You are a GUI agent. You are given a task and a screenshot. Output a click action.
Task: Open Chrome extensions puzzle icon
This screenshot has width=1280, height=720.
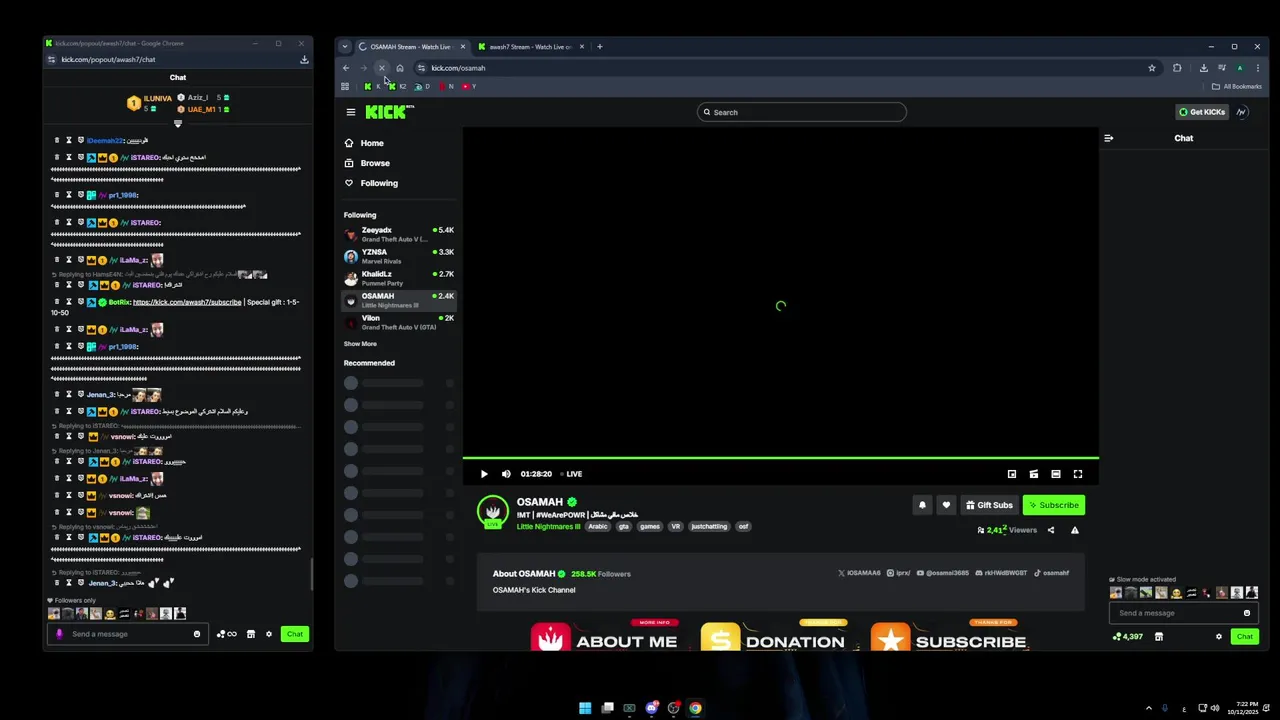point(1177,68)
